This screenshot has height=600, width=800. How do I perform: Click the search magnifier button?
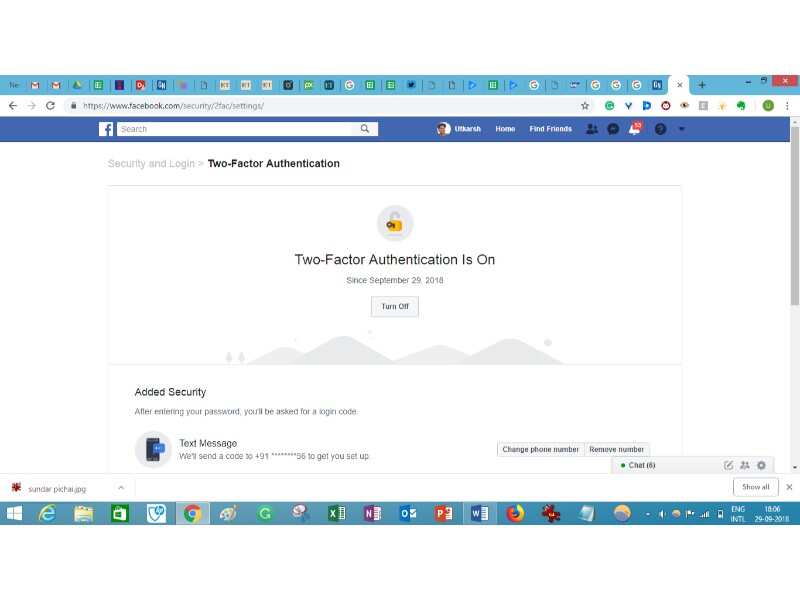click(x=366, y=129)
